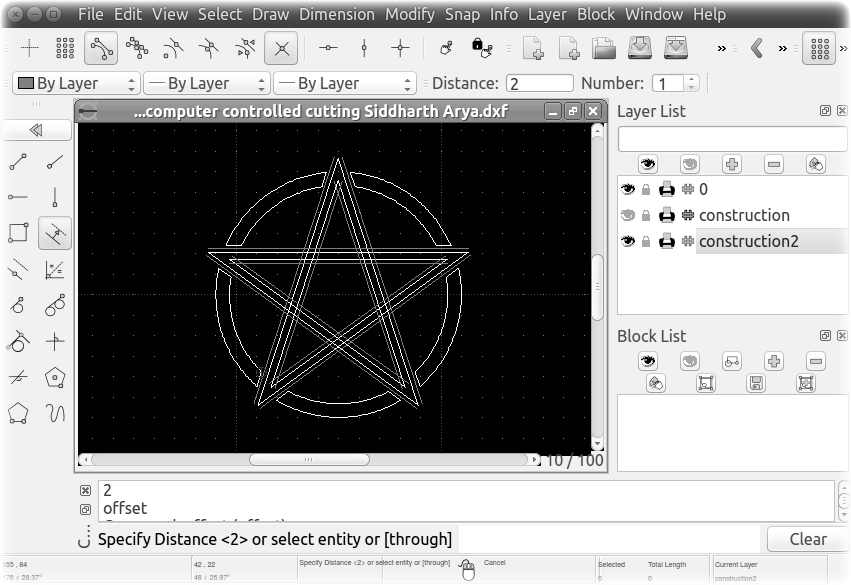Screen dimensions: 851x585
Task: Save block icon in Block List
Action: point(756,383)
